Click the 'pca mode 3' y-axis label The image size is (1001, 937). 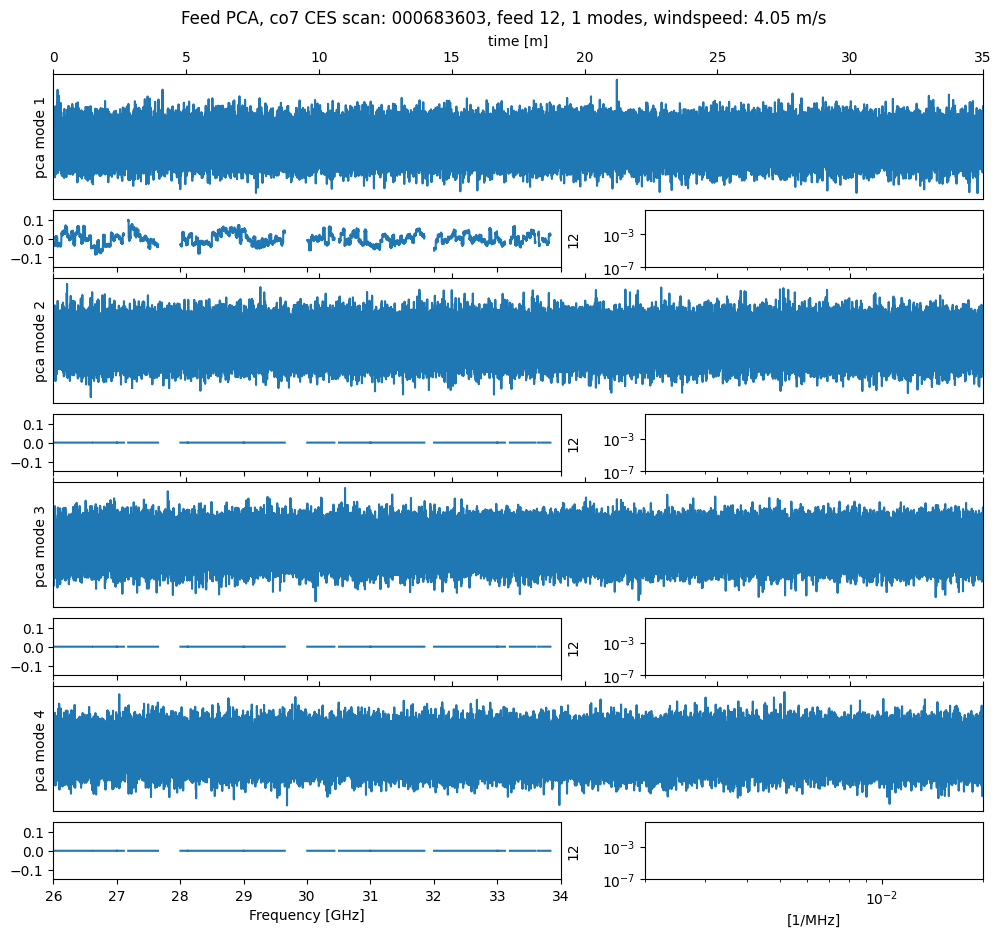[41, 545]
